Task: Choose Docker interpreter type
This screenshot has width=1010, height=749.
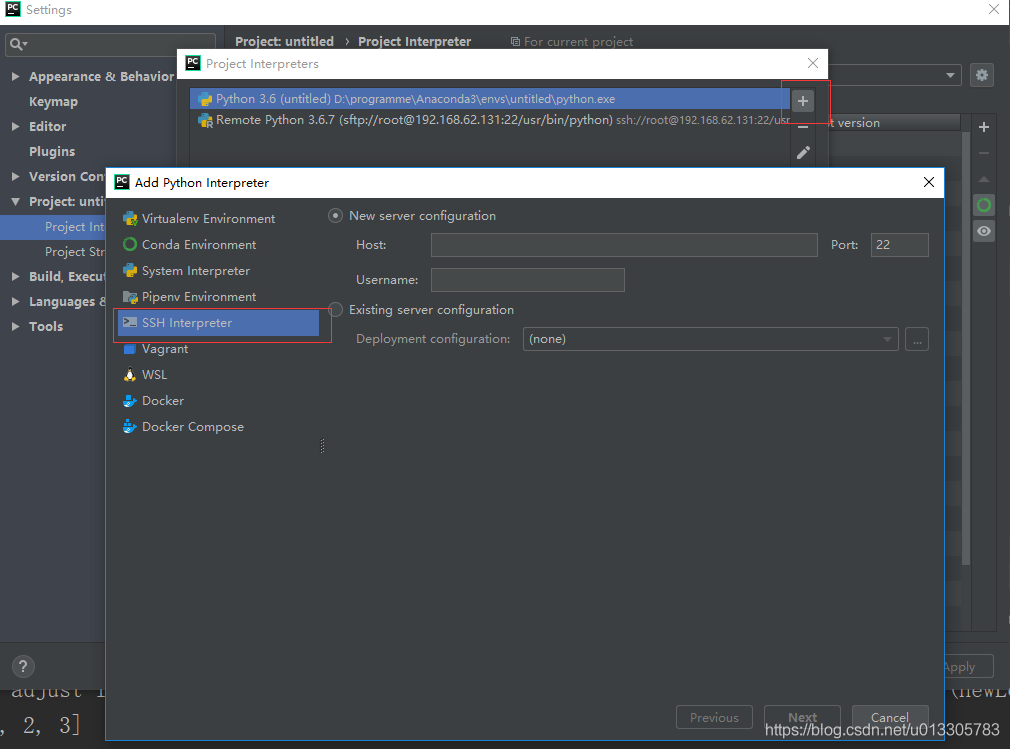Action: pos(153,401)
